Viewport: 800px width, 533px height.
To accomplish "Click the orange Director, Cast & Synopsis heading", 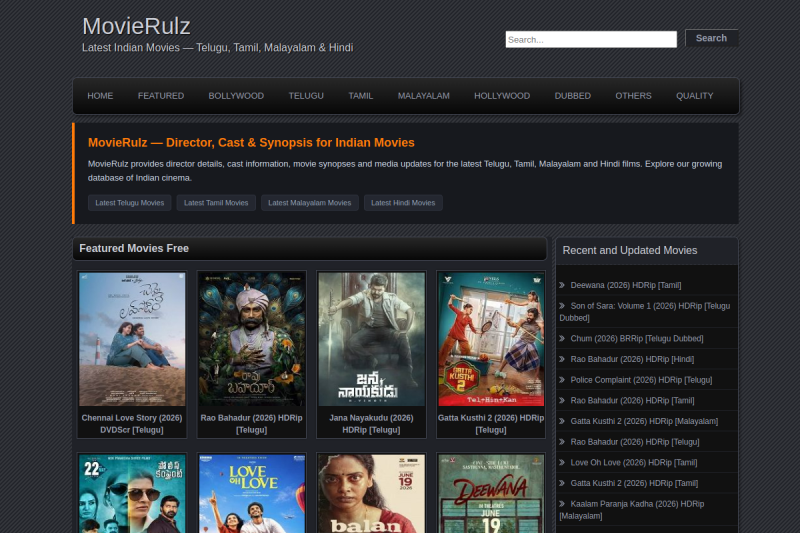I will (x=251, y=143).
